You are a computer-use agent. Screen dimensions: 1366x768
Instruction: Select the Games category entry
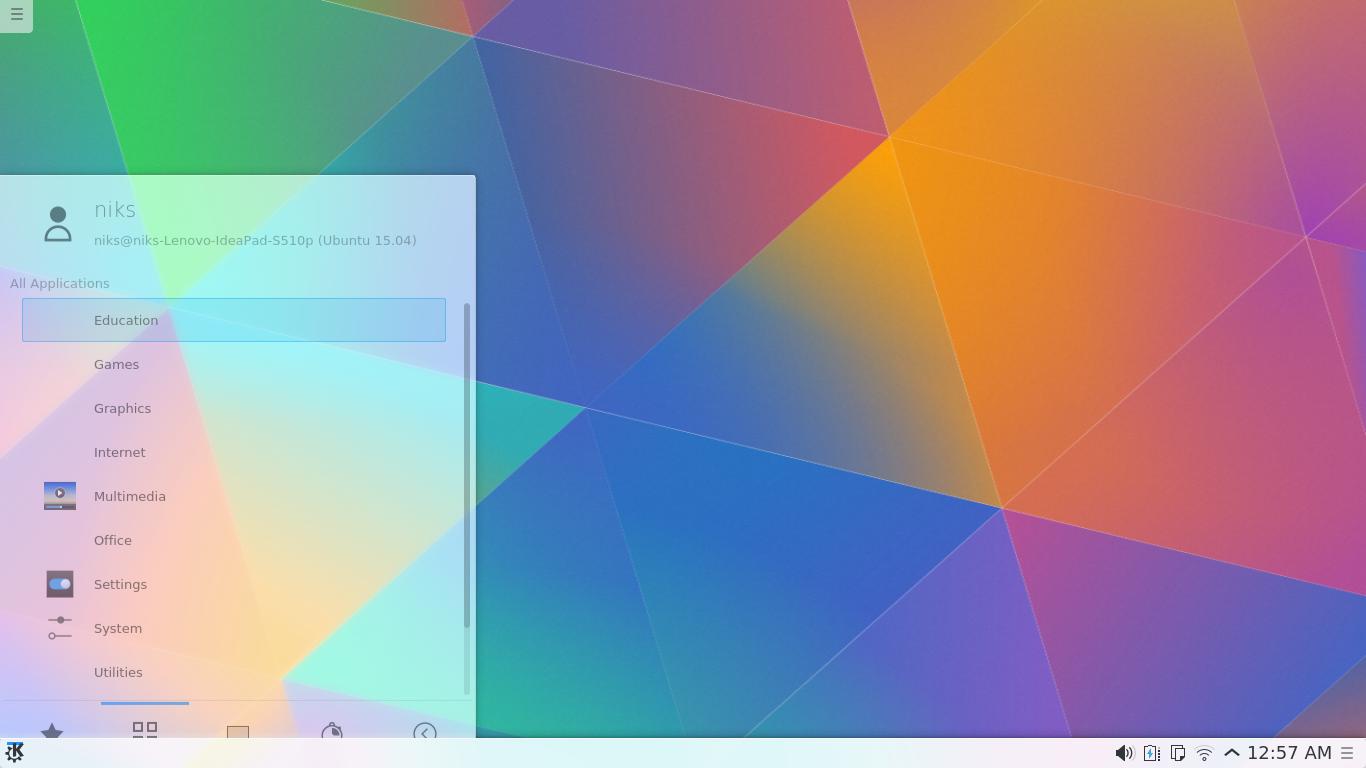coord(116,364)
